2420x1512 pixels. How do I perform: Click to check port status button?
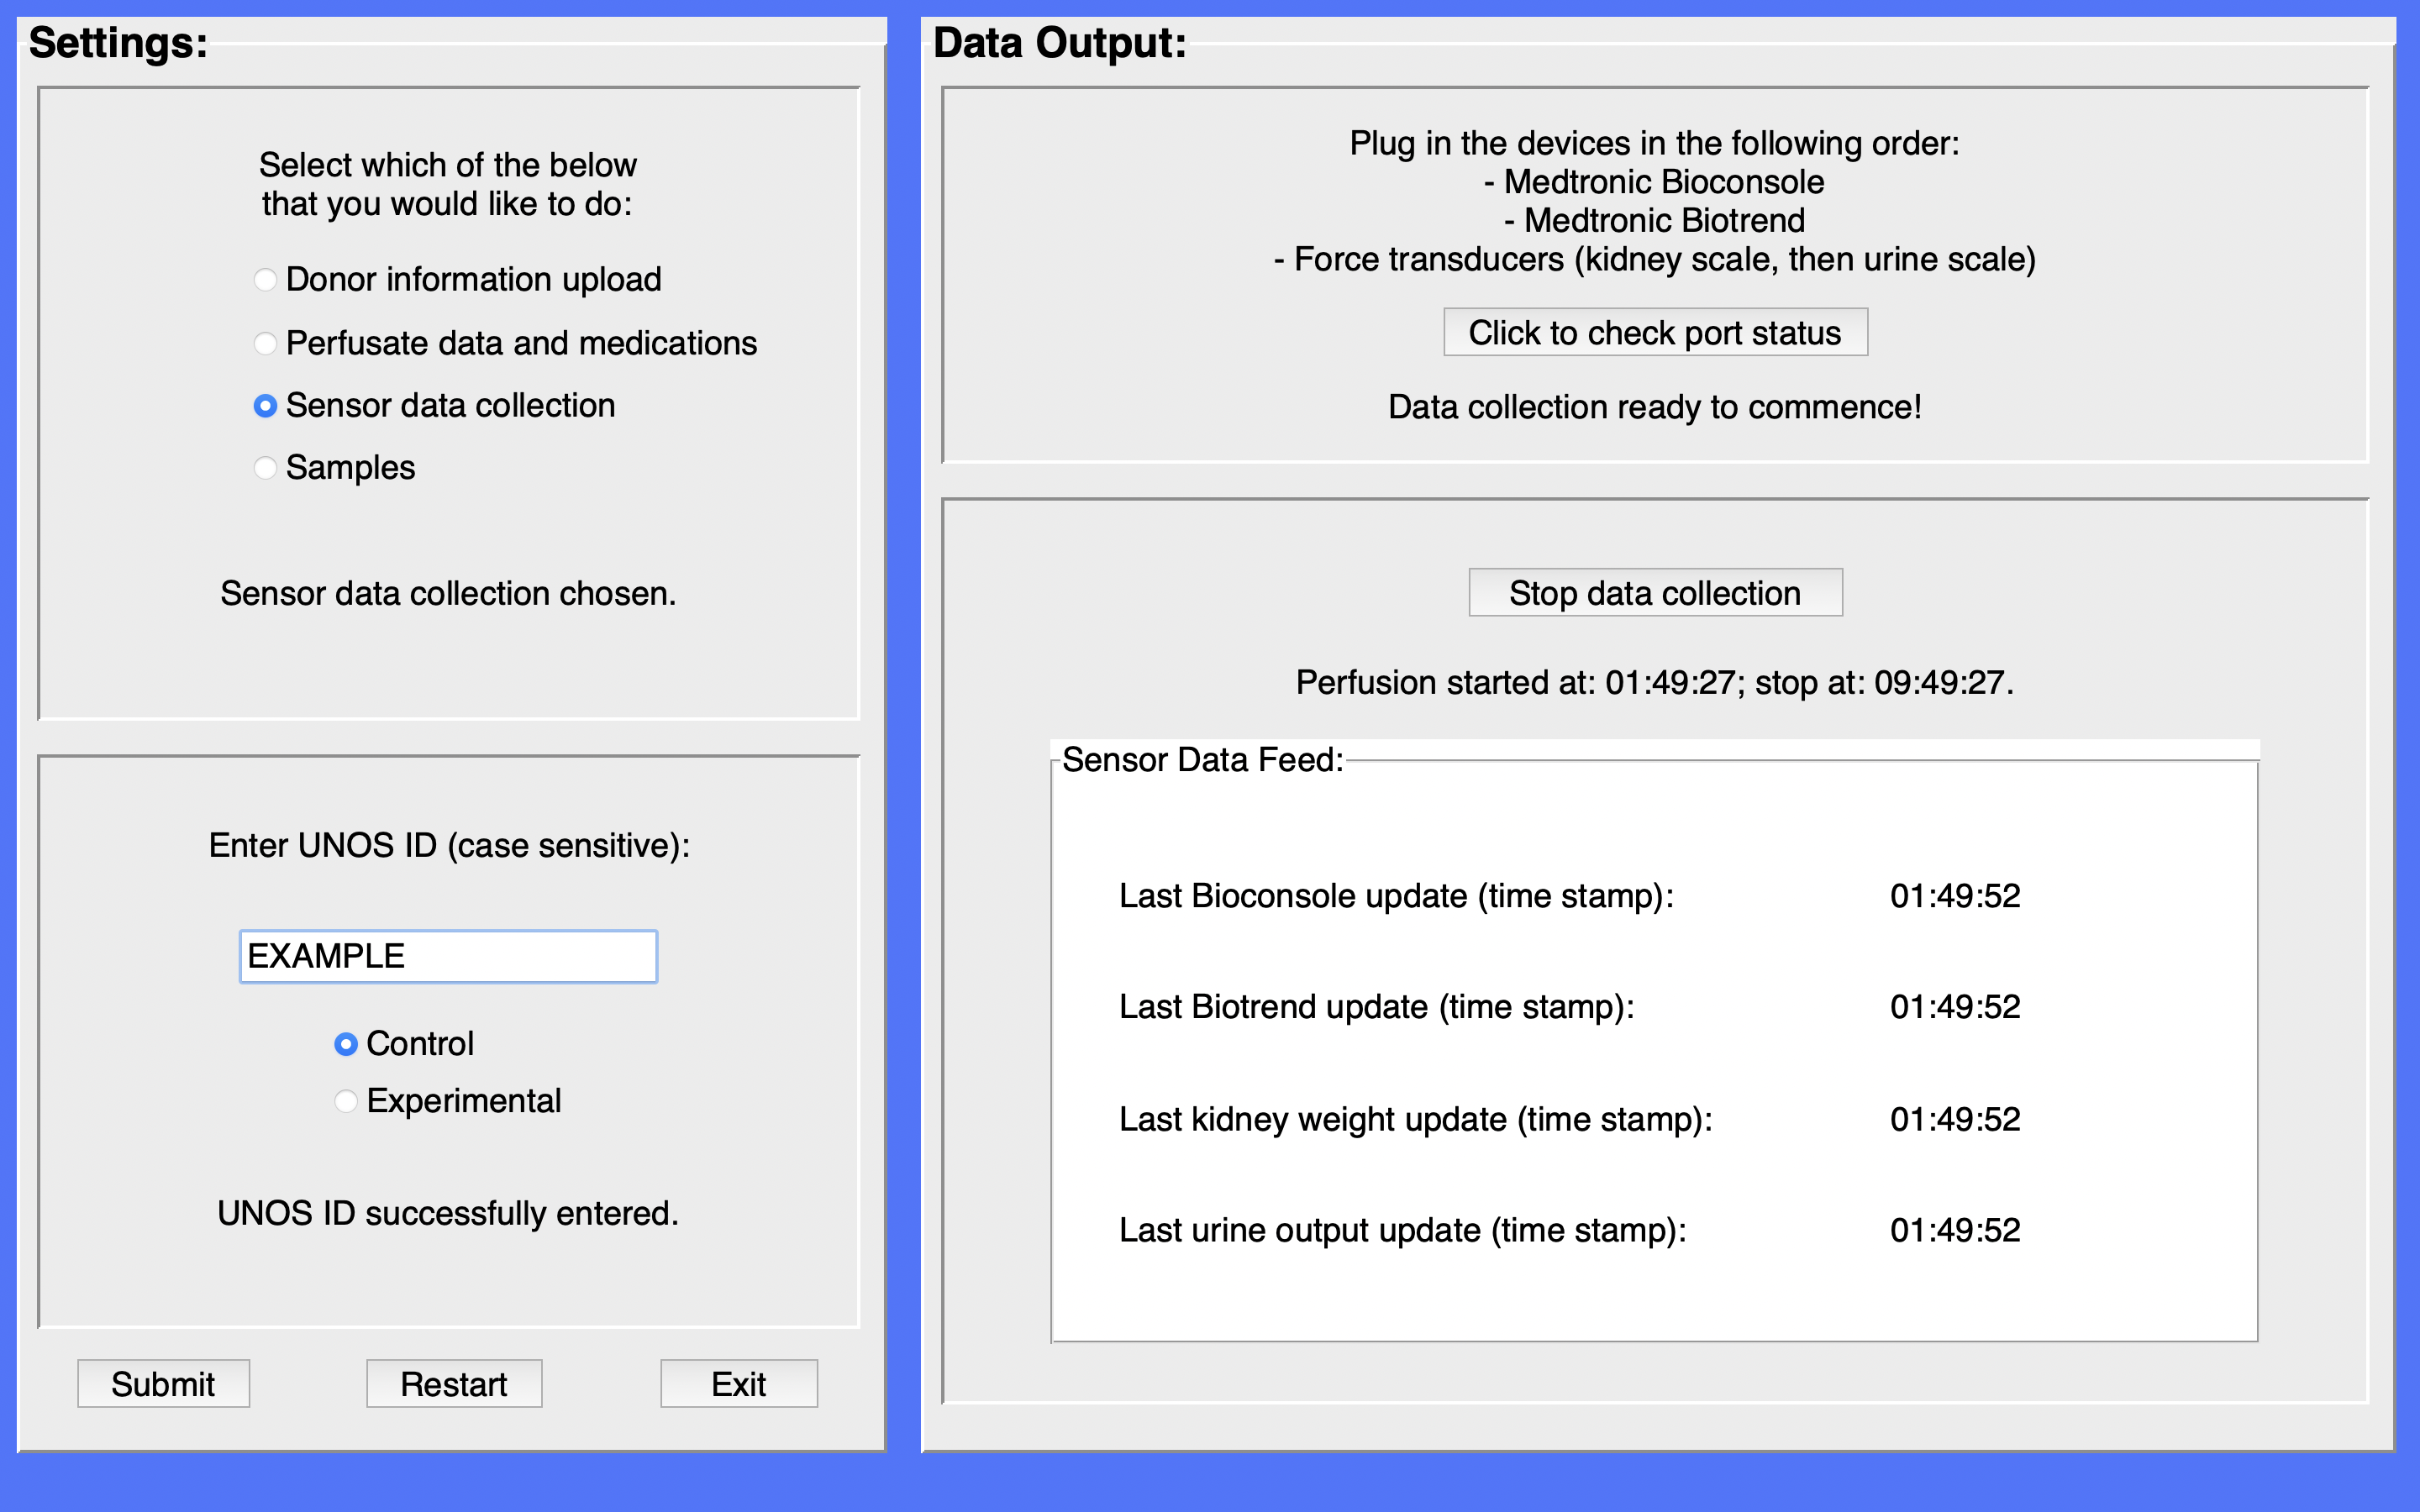pos(1655,332)
